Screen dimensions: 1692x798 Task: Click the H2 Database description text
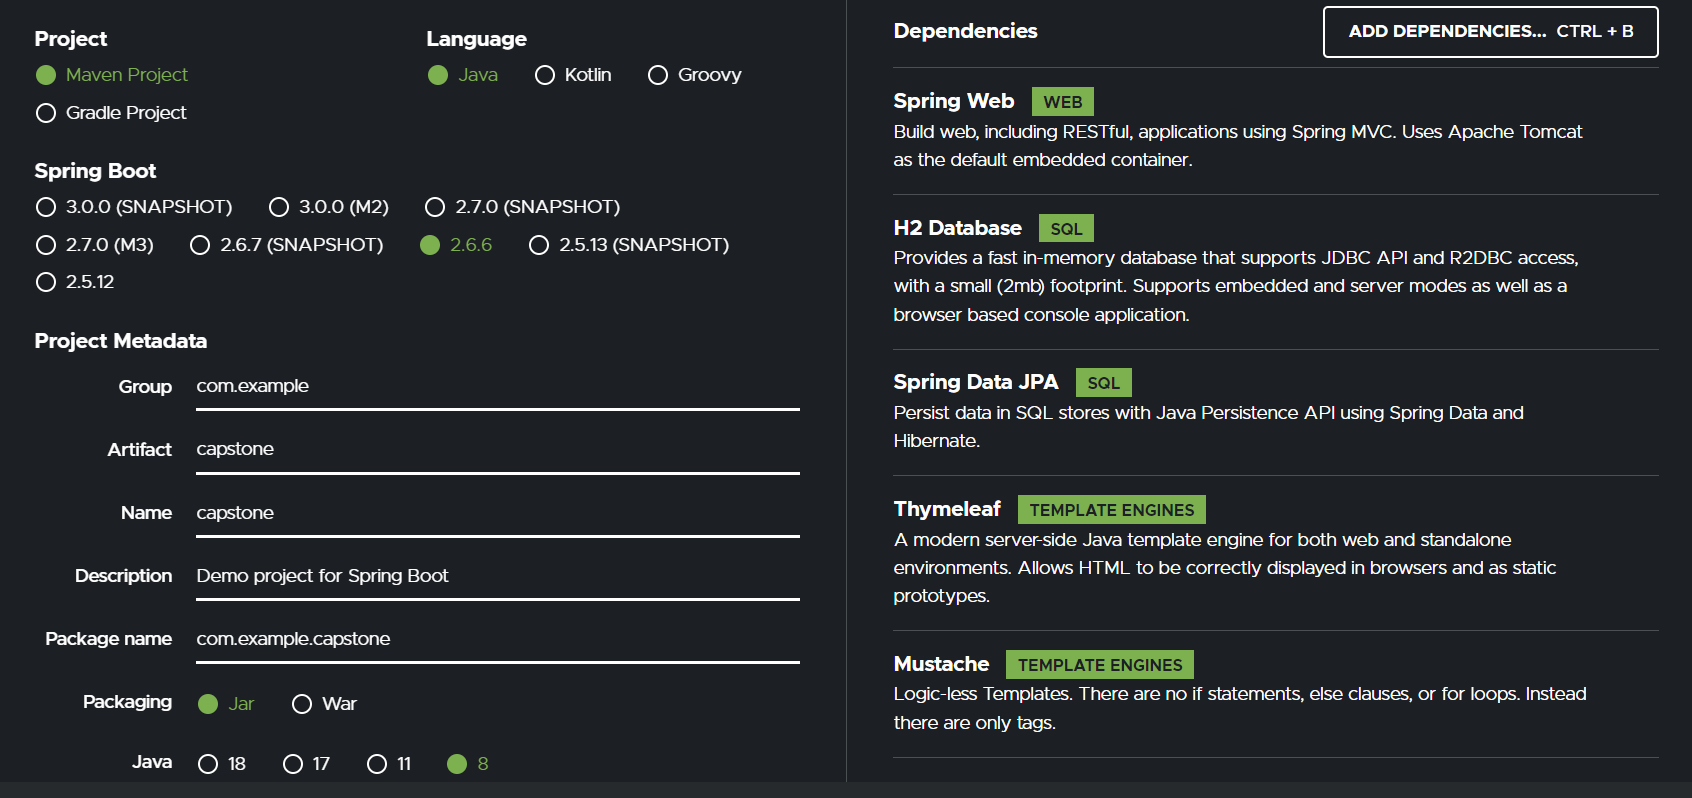[x=1236, y=286]
